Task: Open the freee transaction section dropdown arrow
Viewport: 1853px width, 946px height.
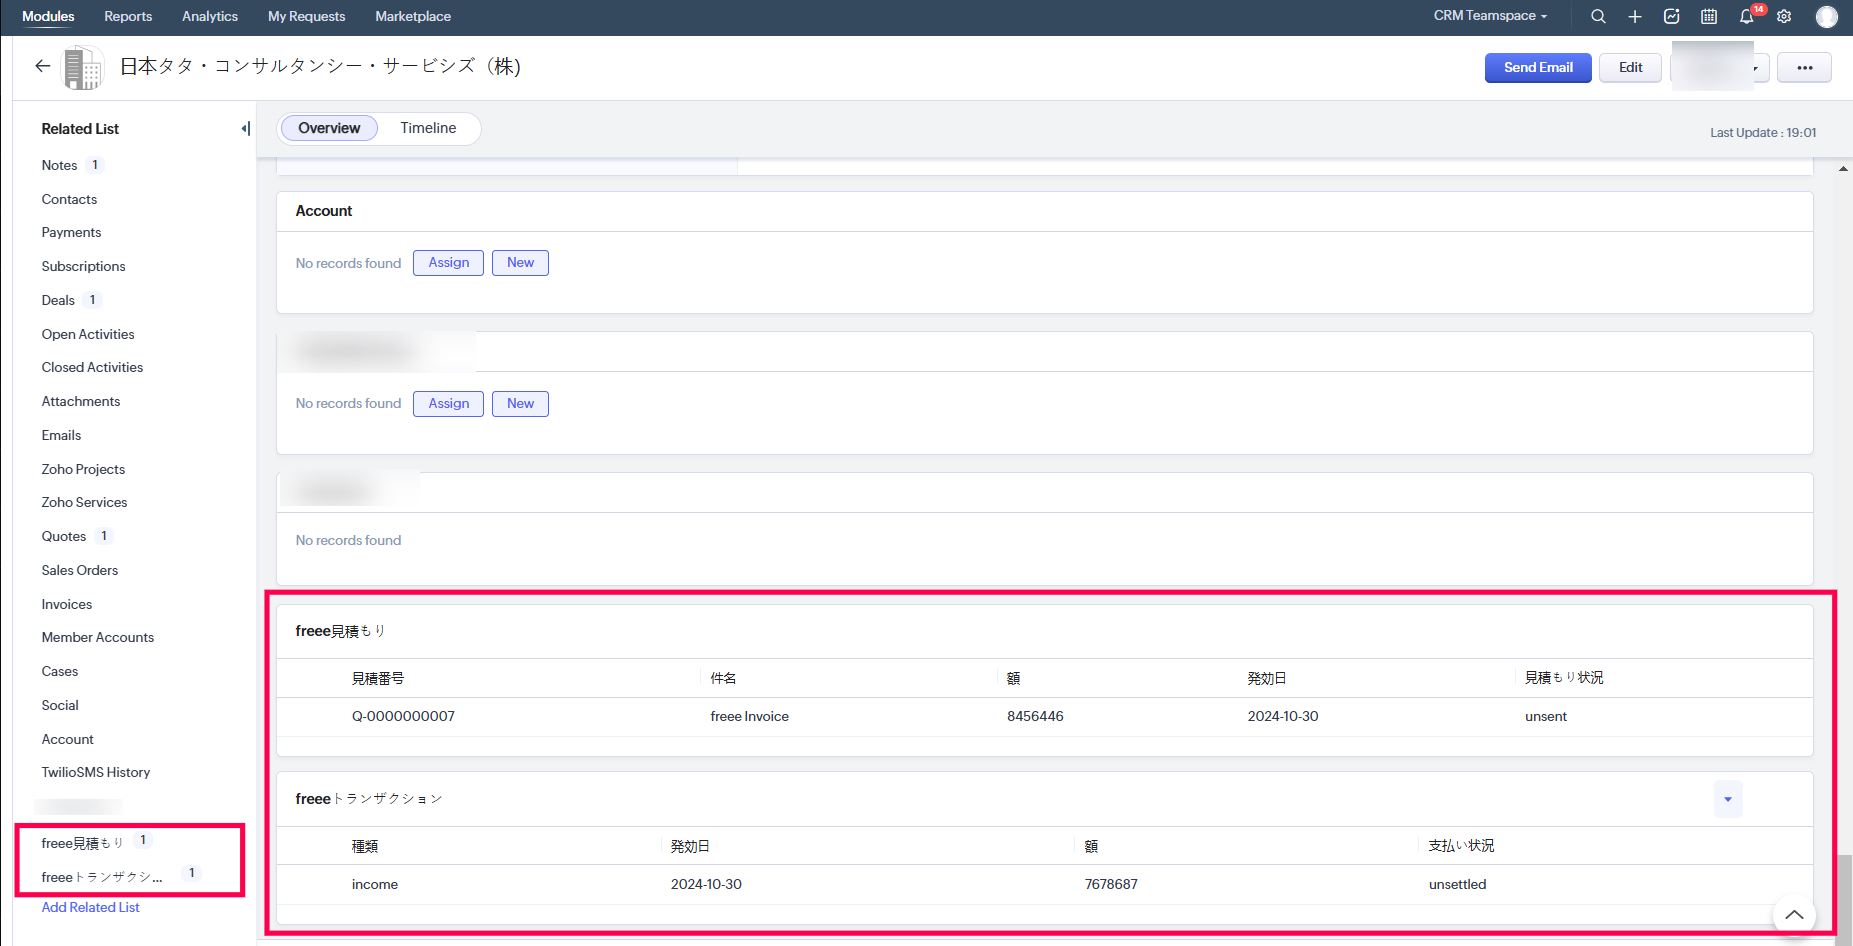Action: tap(1727, 799)
